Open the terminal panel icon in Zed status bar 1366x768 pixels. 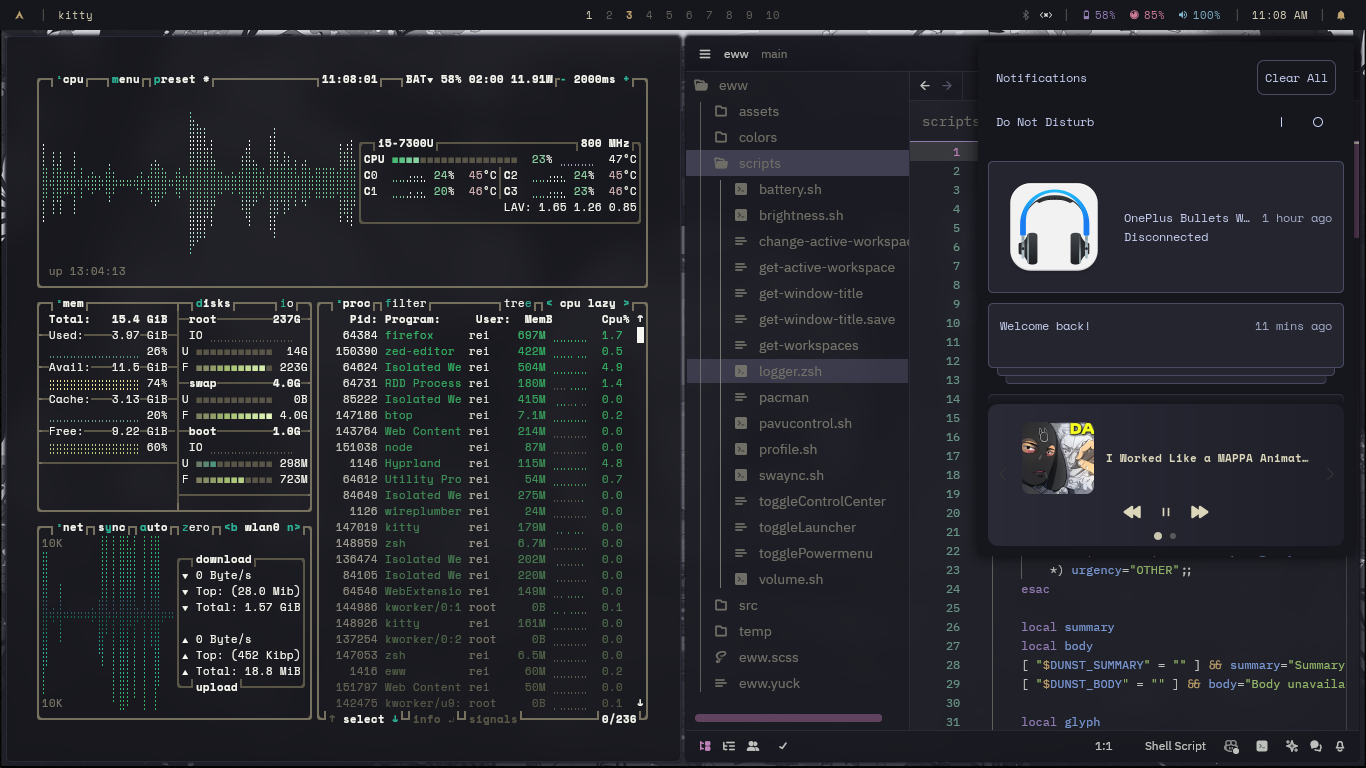[x=1262, y=746]
